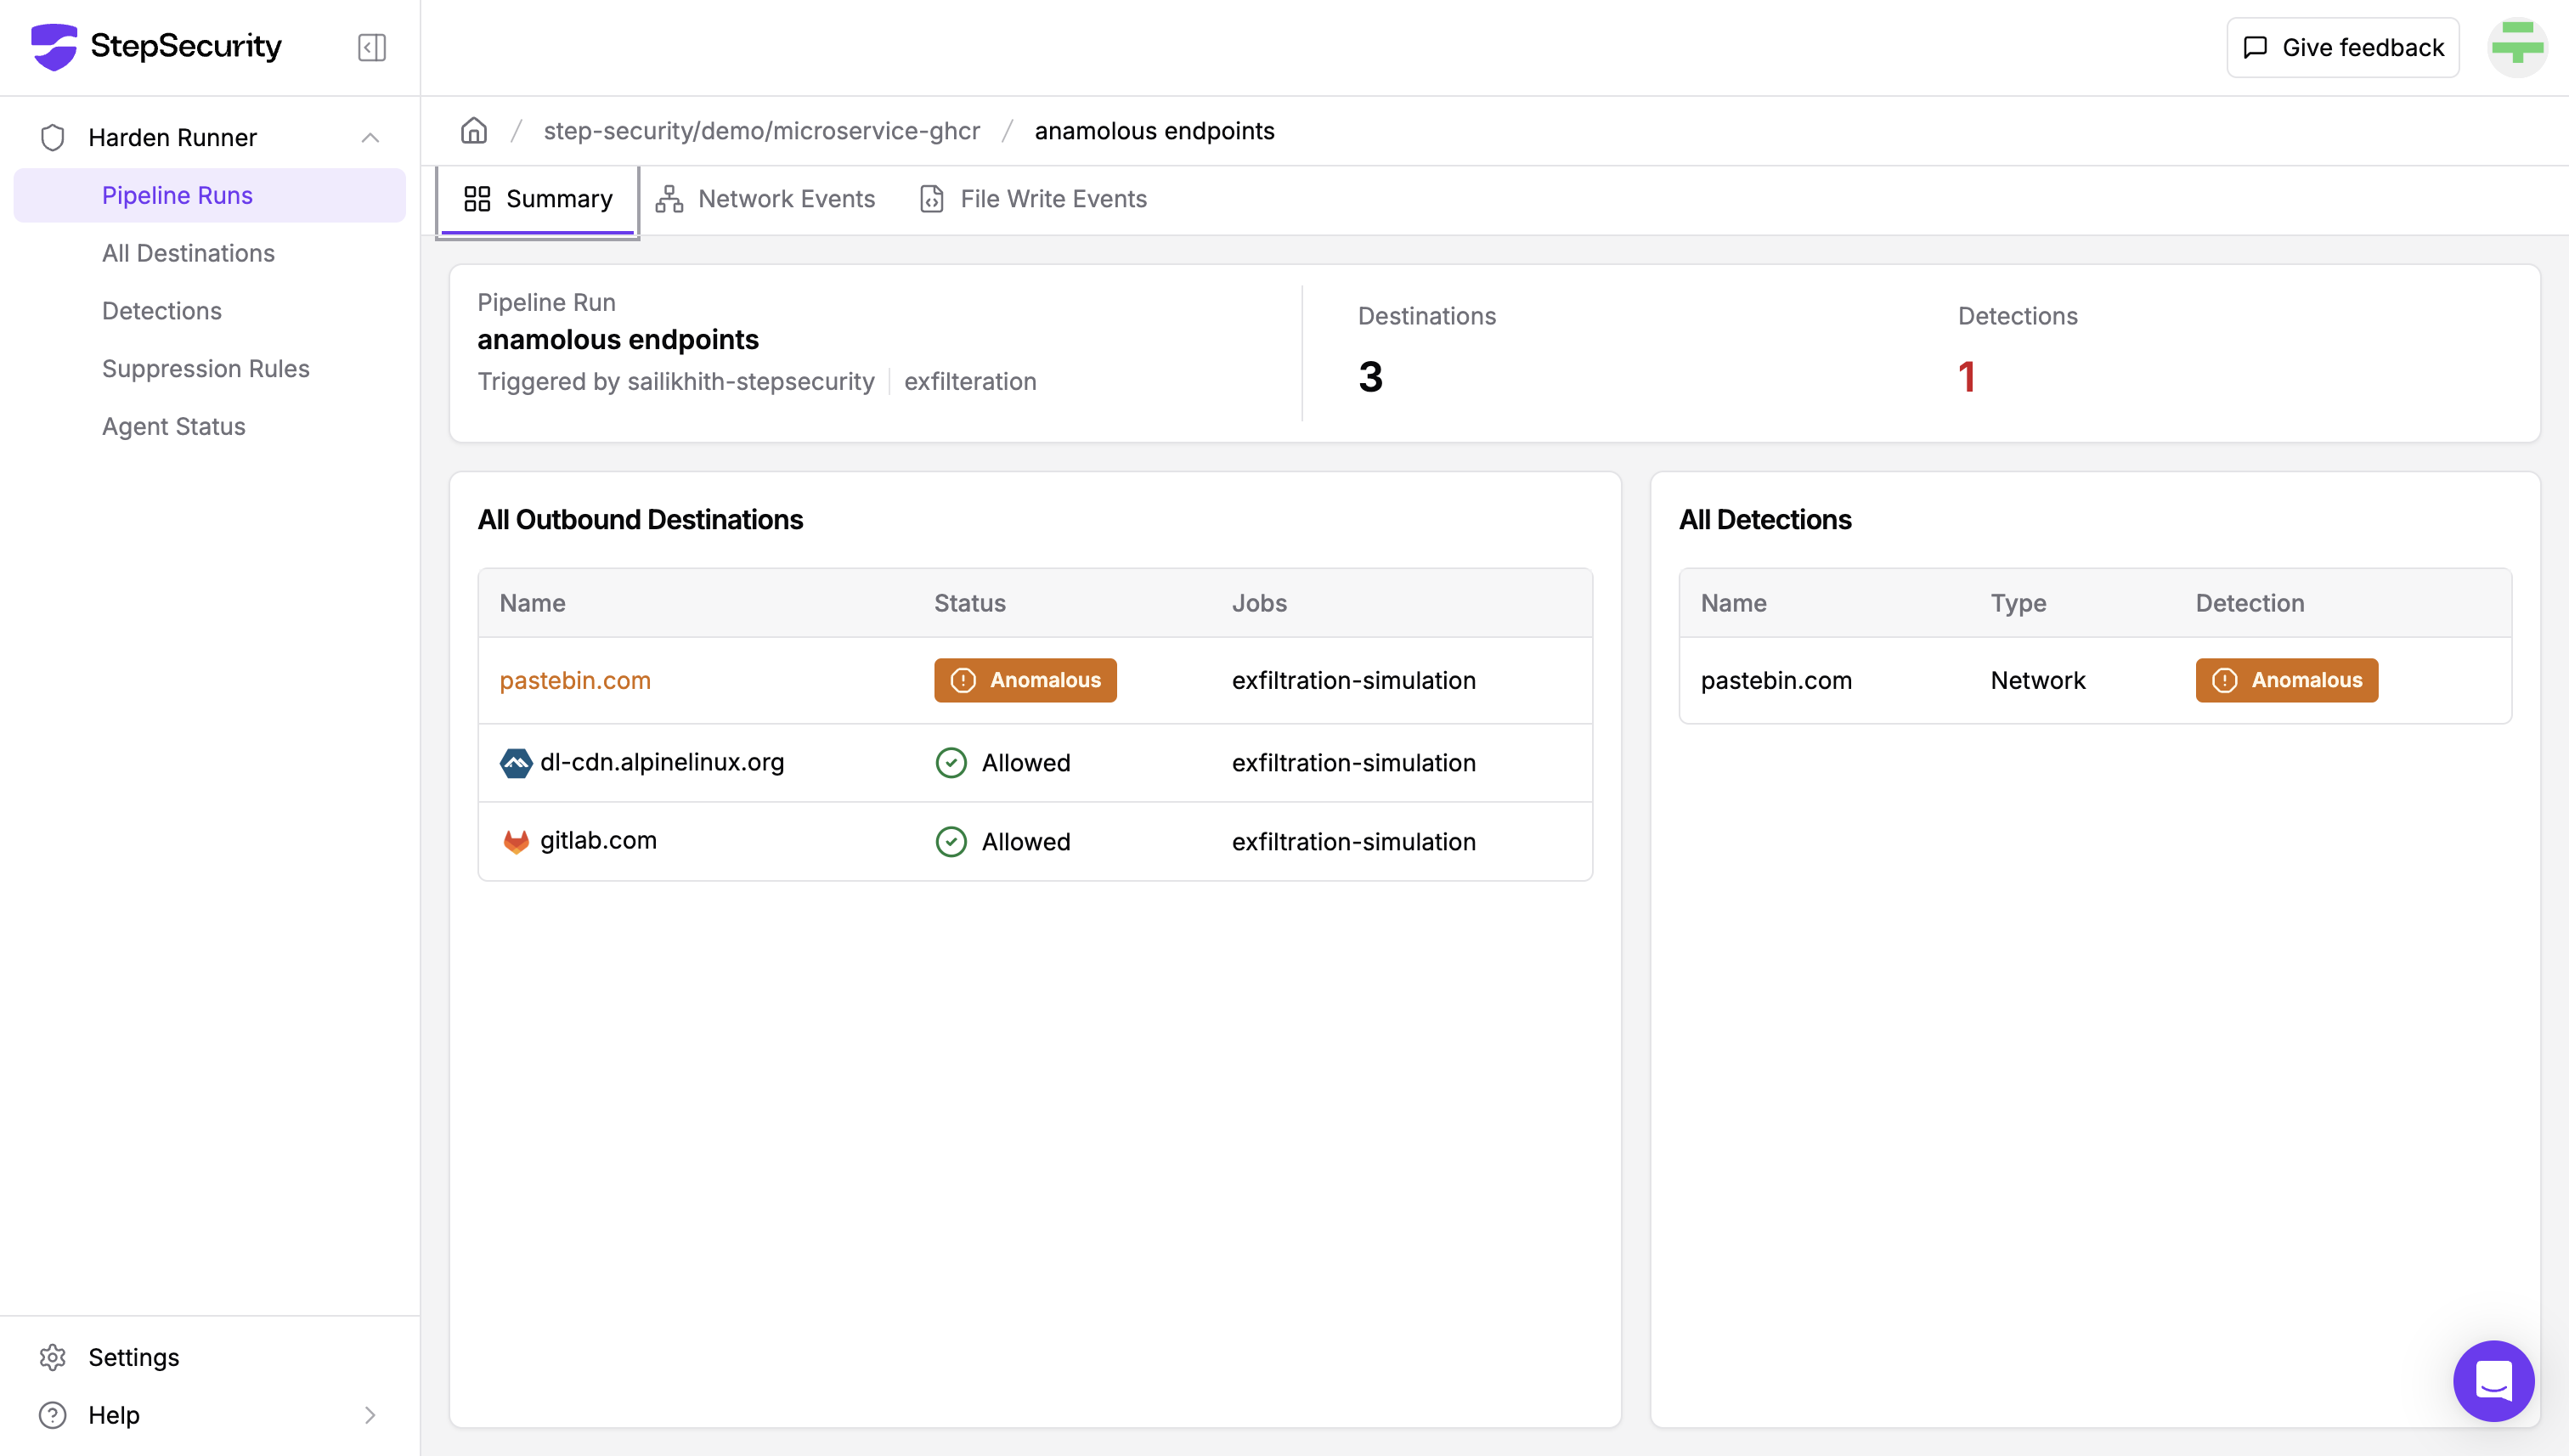Click the Settings gear icon

tap(52, 1357)
